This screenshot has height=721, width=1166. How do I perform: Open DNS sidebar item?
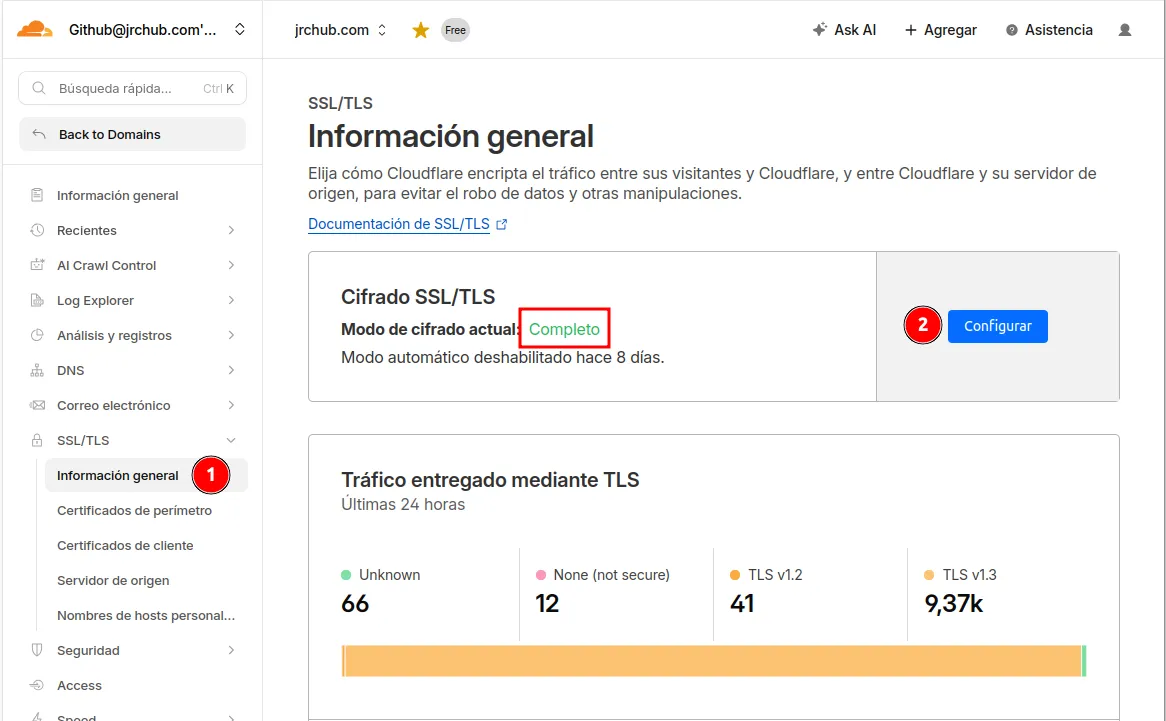pyautogui.click(x=71, y=370)
